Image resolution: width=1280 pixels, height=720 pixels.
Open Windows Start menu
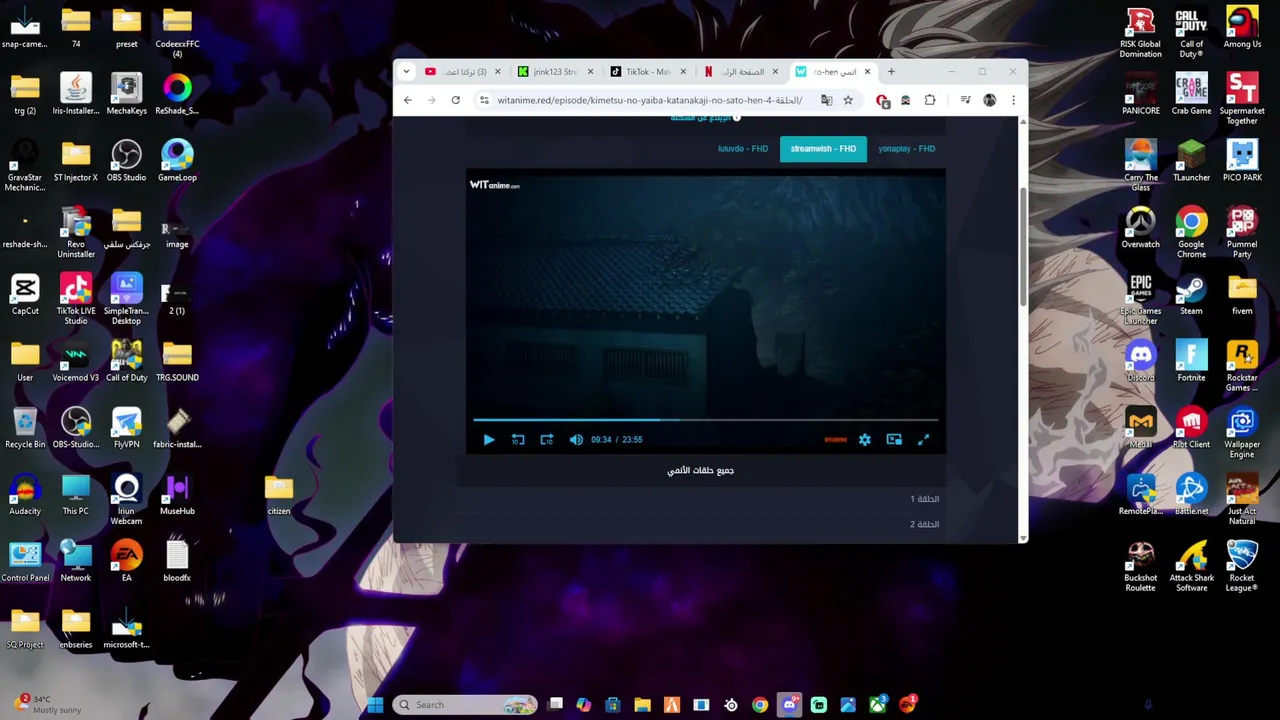tap(375, 705)
